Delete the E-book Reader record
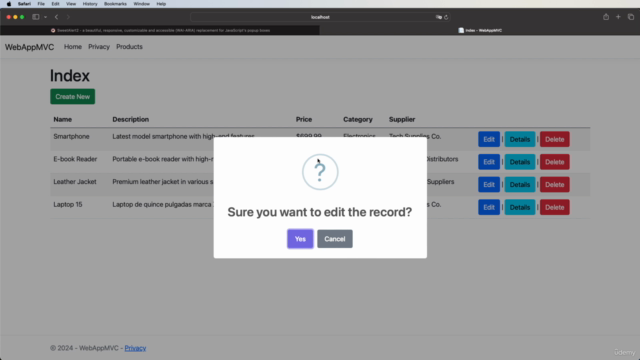The height and width of the screenshot is (360, 640). point(555,162)
